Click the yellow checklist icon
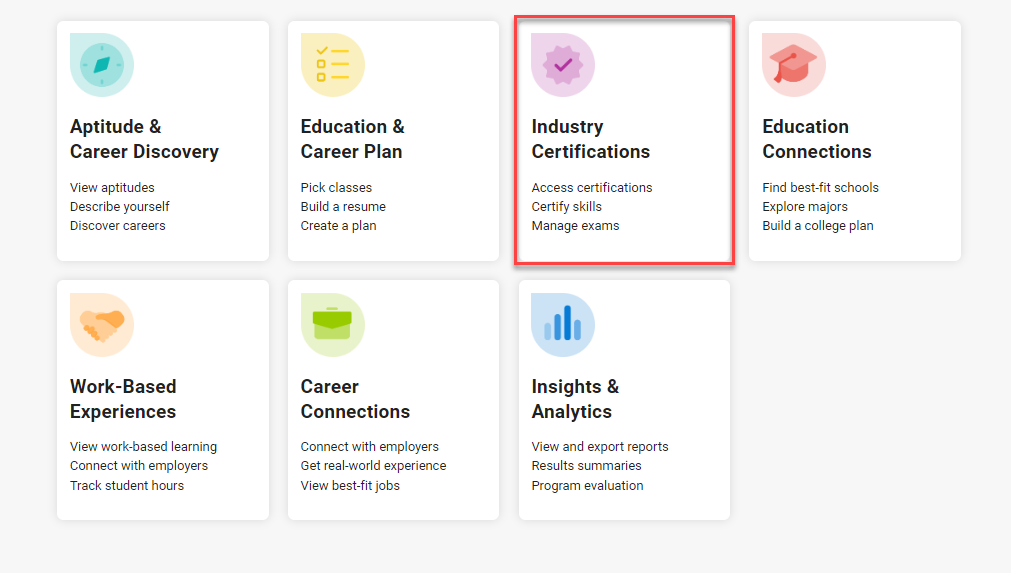The image size is (1011, 573). (333, 65)
